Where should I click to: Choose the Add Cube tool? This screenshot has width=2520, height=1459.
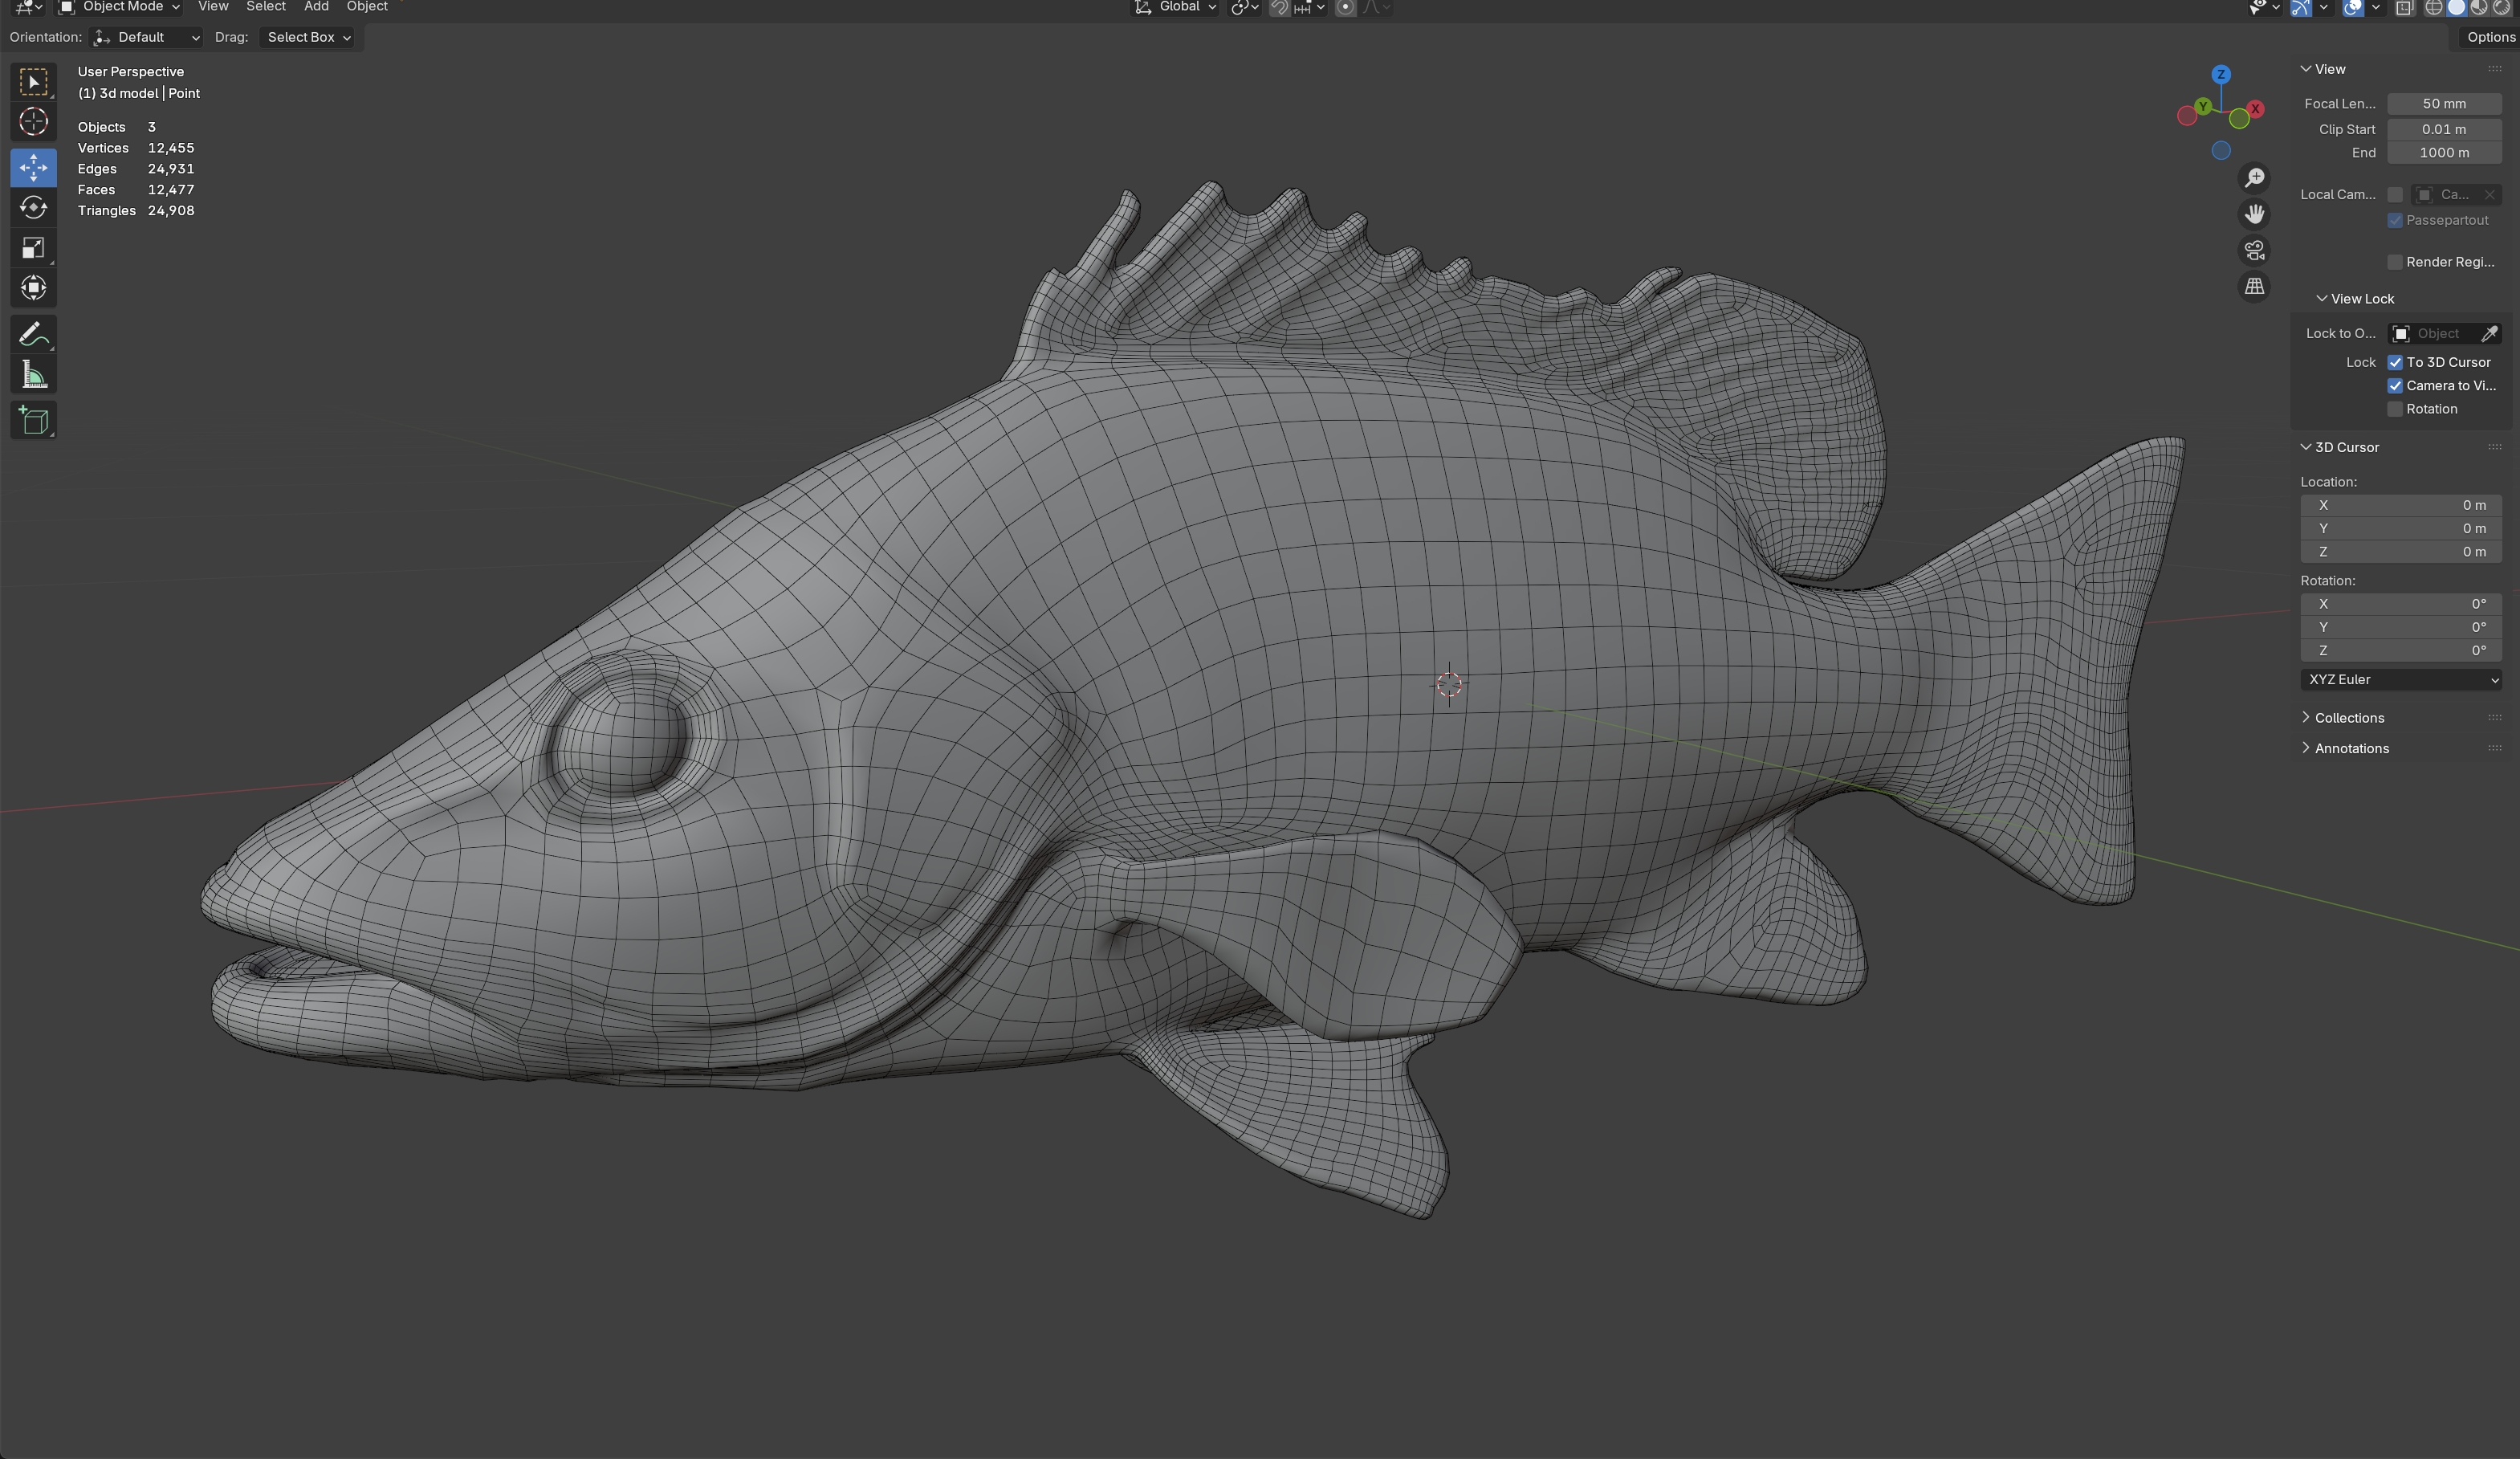point(33,420)
